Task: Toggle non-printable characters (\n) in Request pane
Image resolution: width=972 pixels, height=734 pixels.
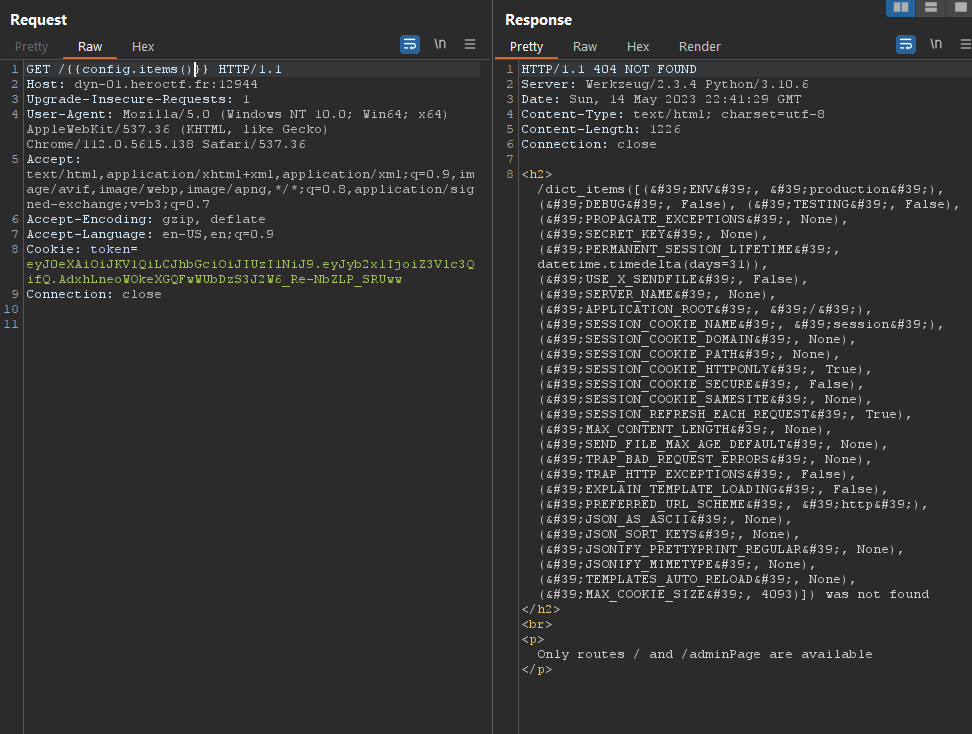Action: click(440, 44)
